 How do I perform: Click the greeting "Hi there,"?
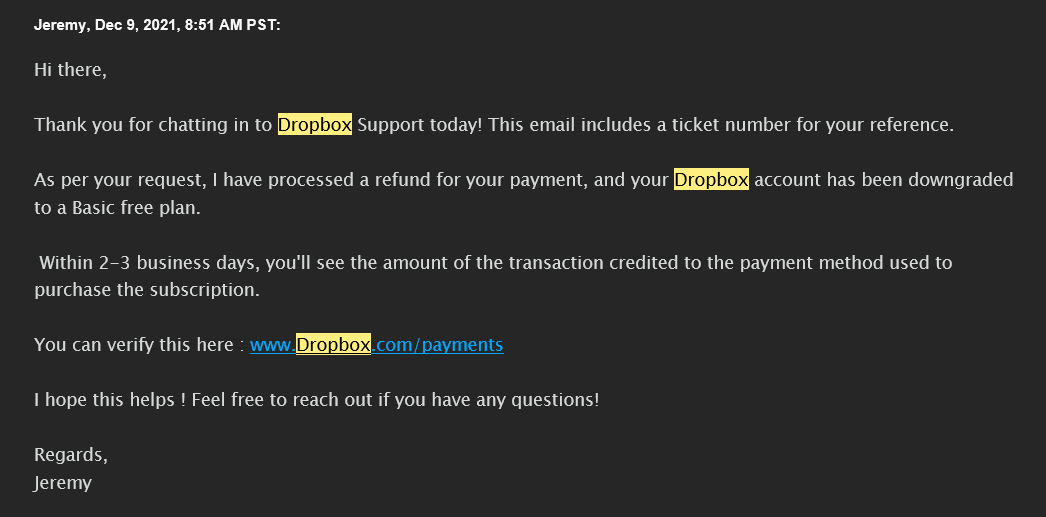tap(70, 69)
